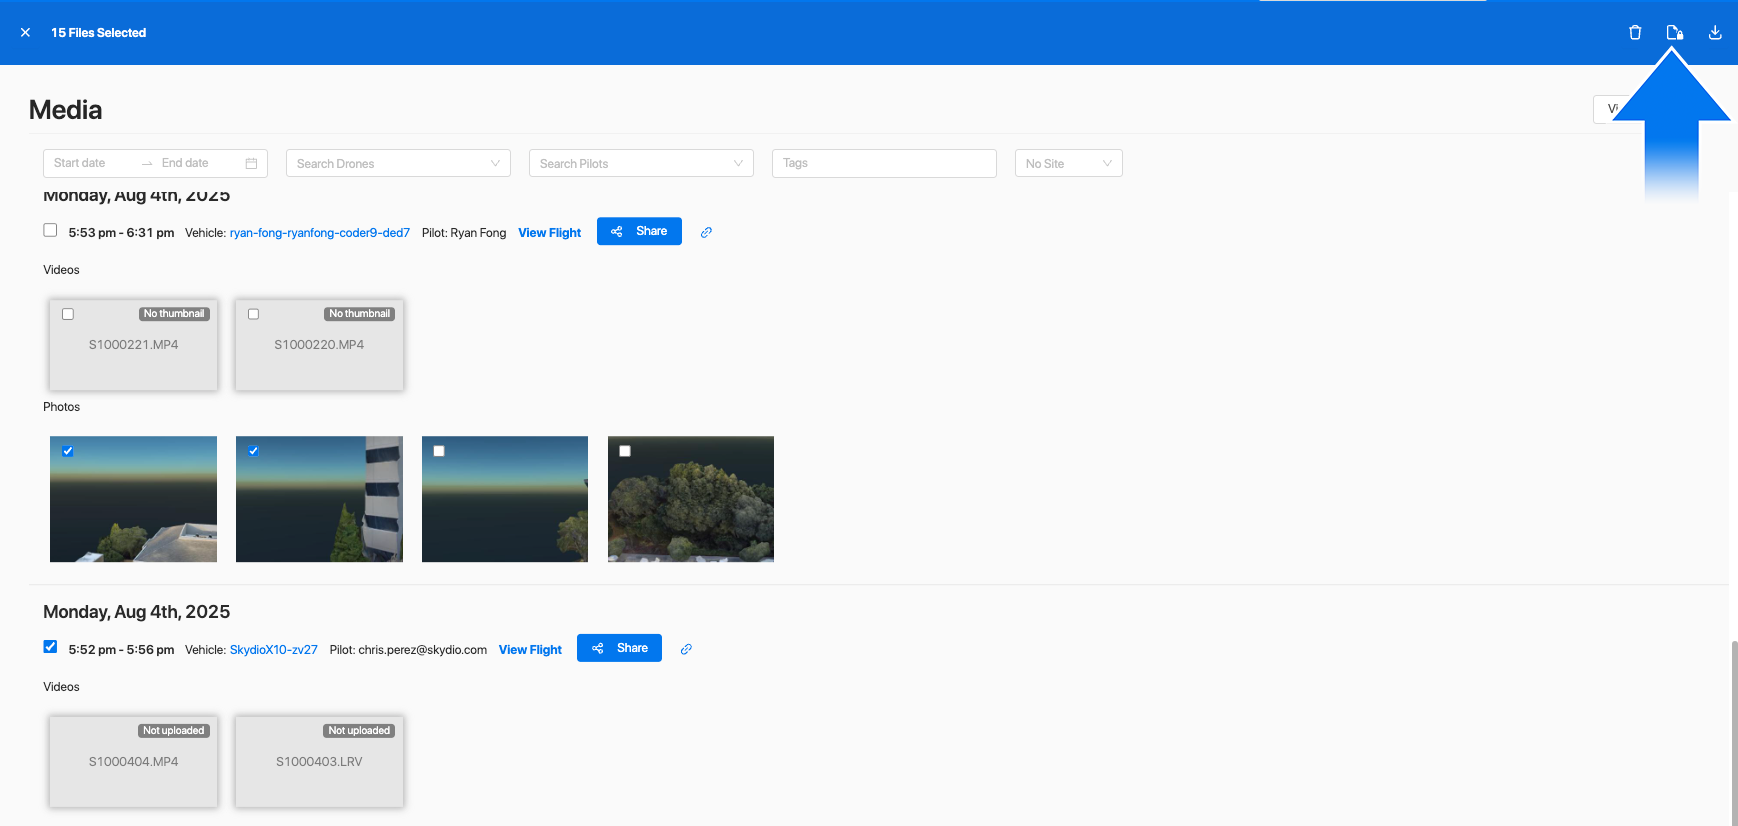Share the 5:53 pm flight
The width and height of the screenshot is (1738, 826).
639,231
